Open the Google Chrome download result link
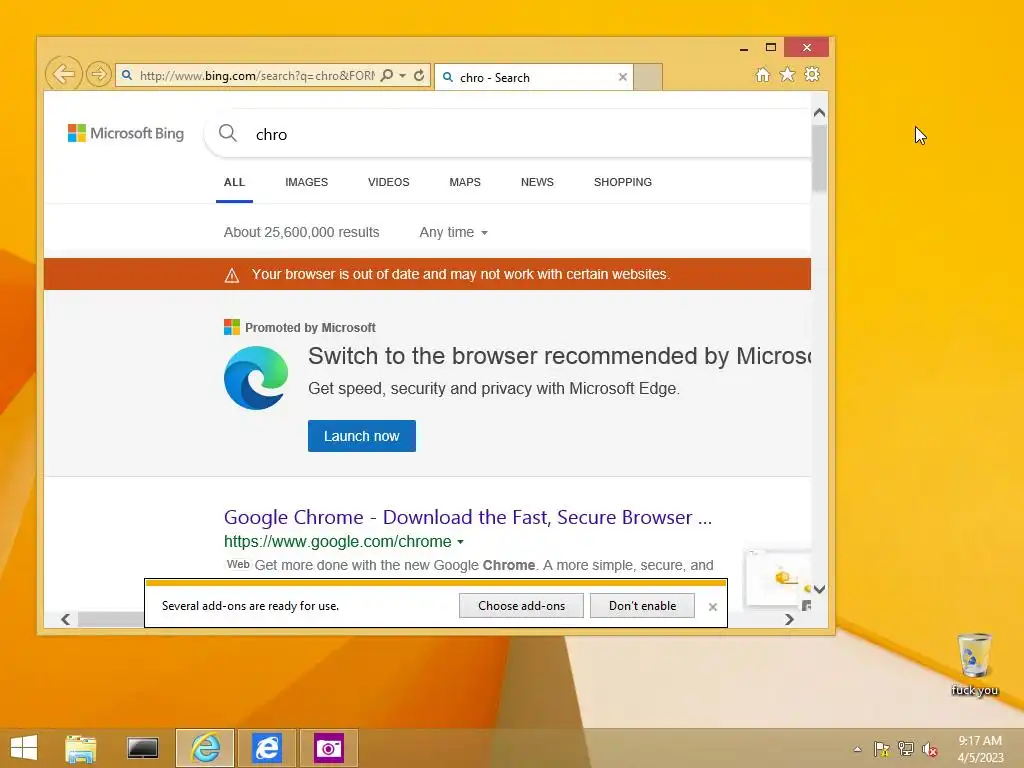The image size is (1024, 768). click(468, 517)
